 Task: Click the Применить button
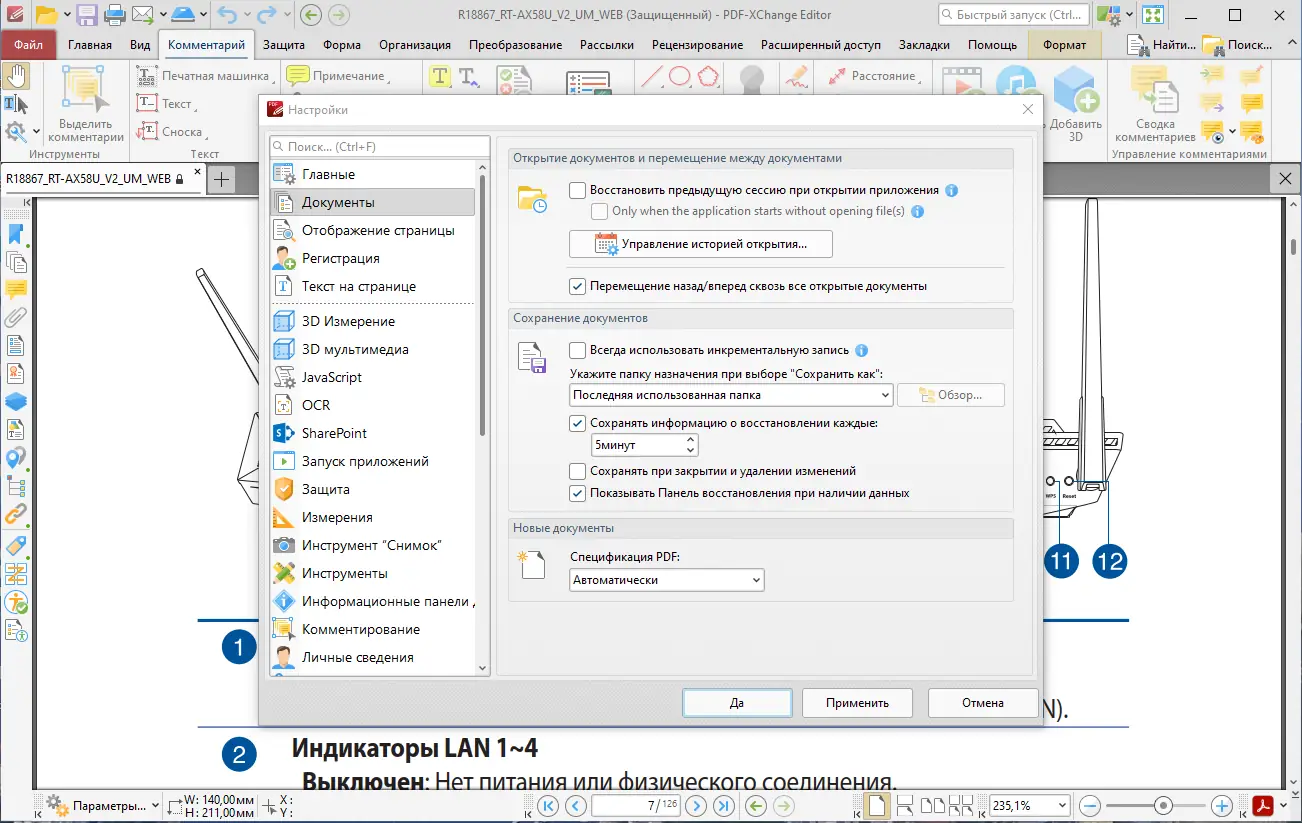[857, 703]
